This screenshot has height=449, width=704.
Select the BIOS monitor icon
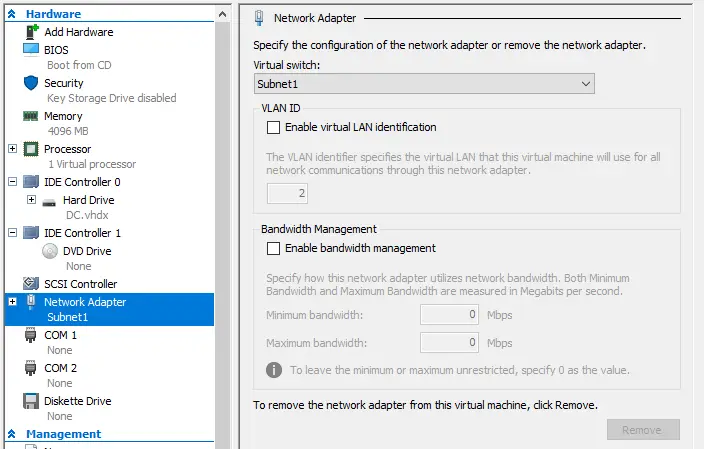31,49
